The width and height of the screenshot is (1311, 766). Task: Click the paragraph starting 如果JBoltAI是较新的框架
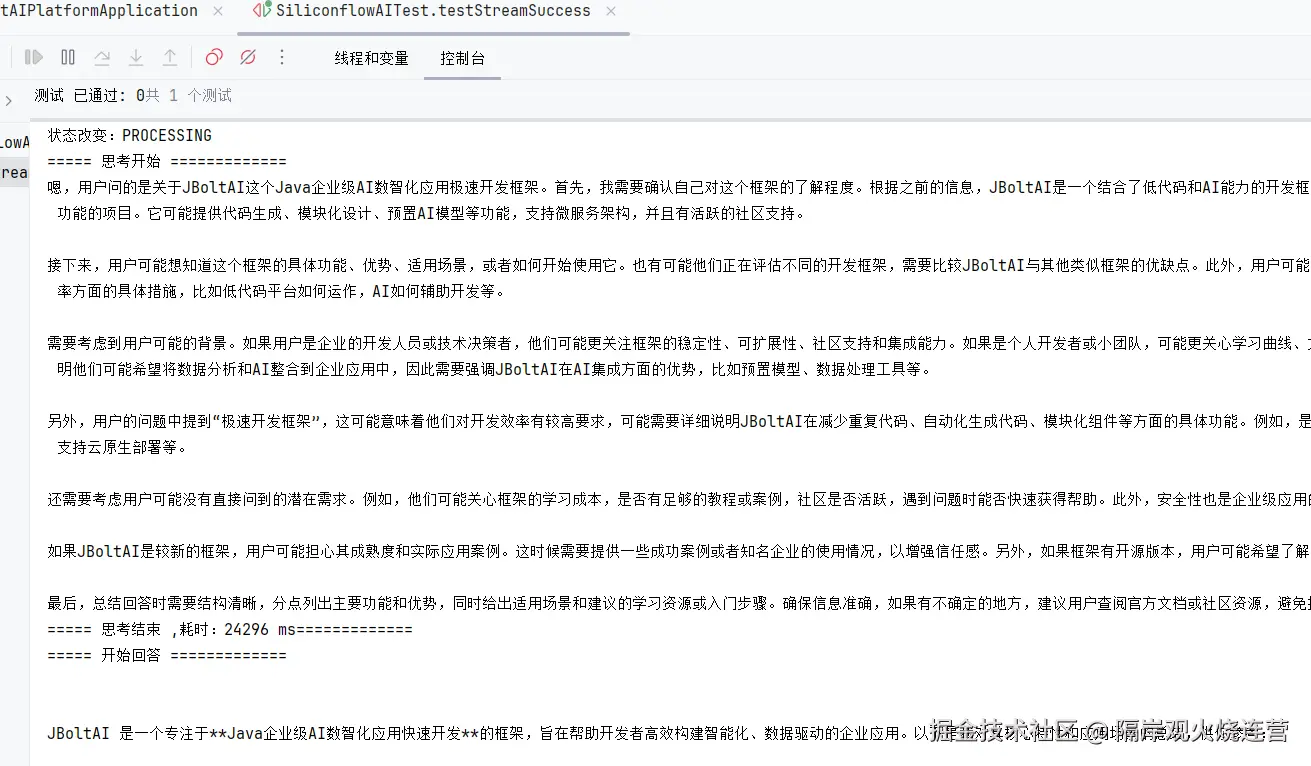pos(679,551)
